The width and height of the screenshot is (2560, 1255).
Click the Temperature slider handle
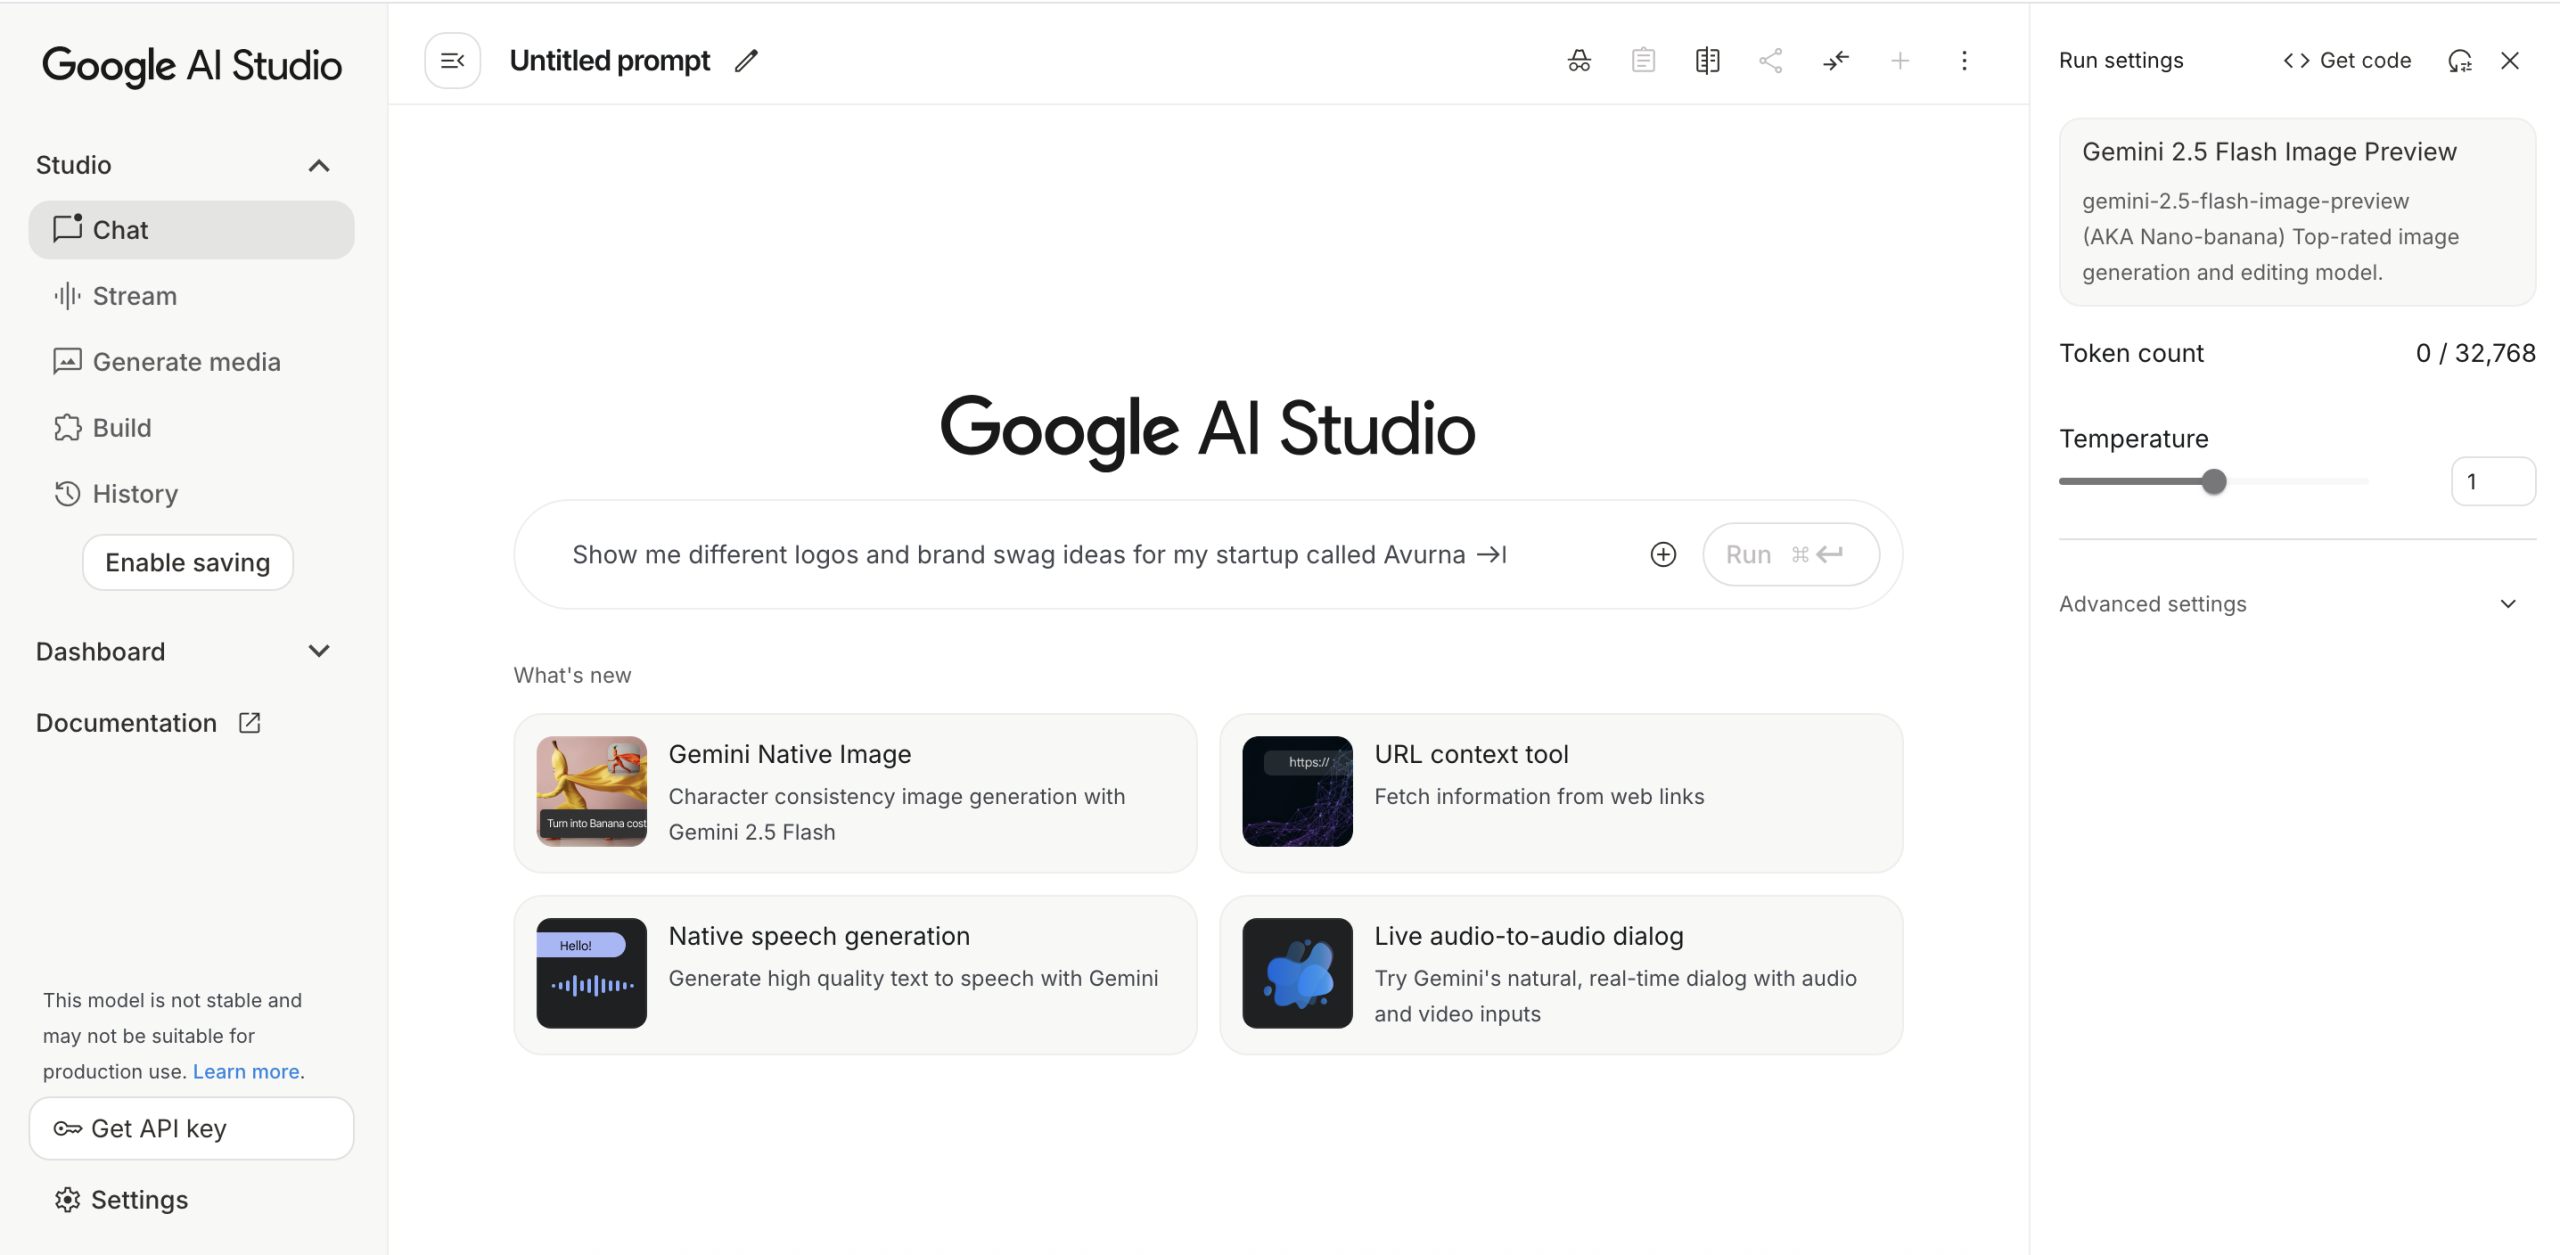coord(2214,482)
